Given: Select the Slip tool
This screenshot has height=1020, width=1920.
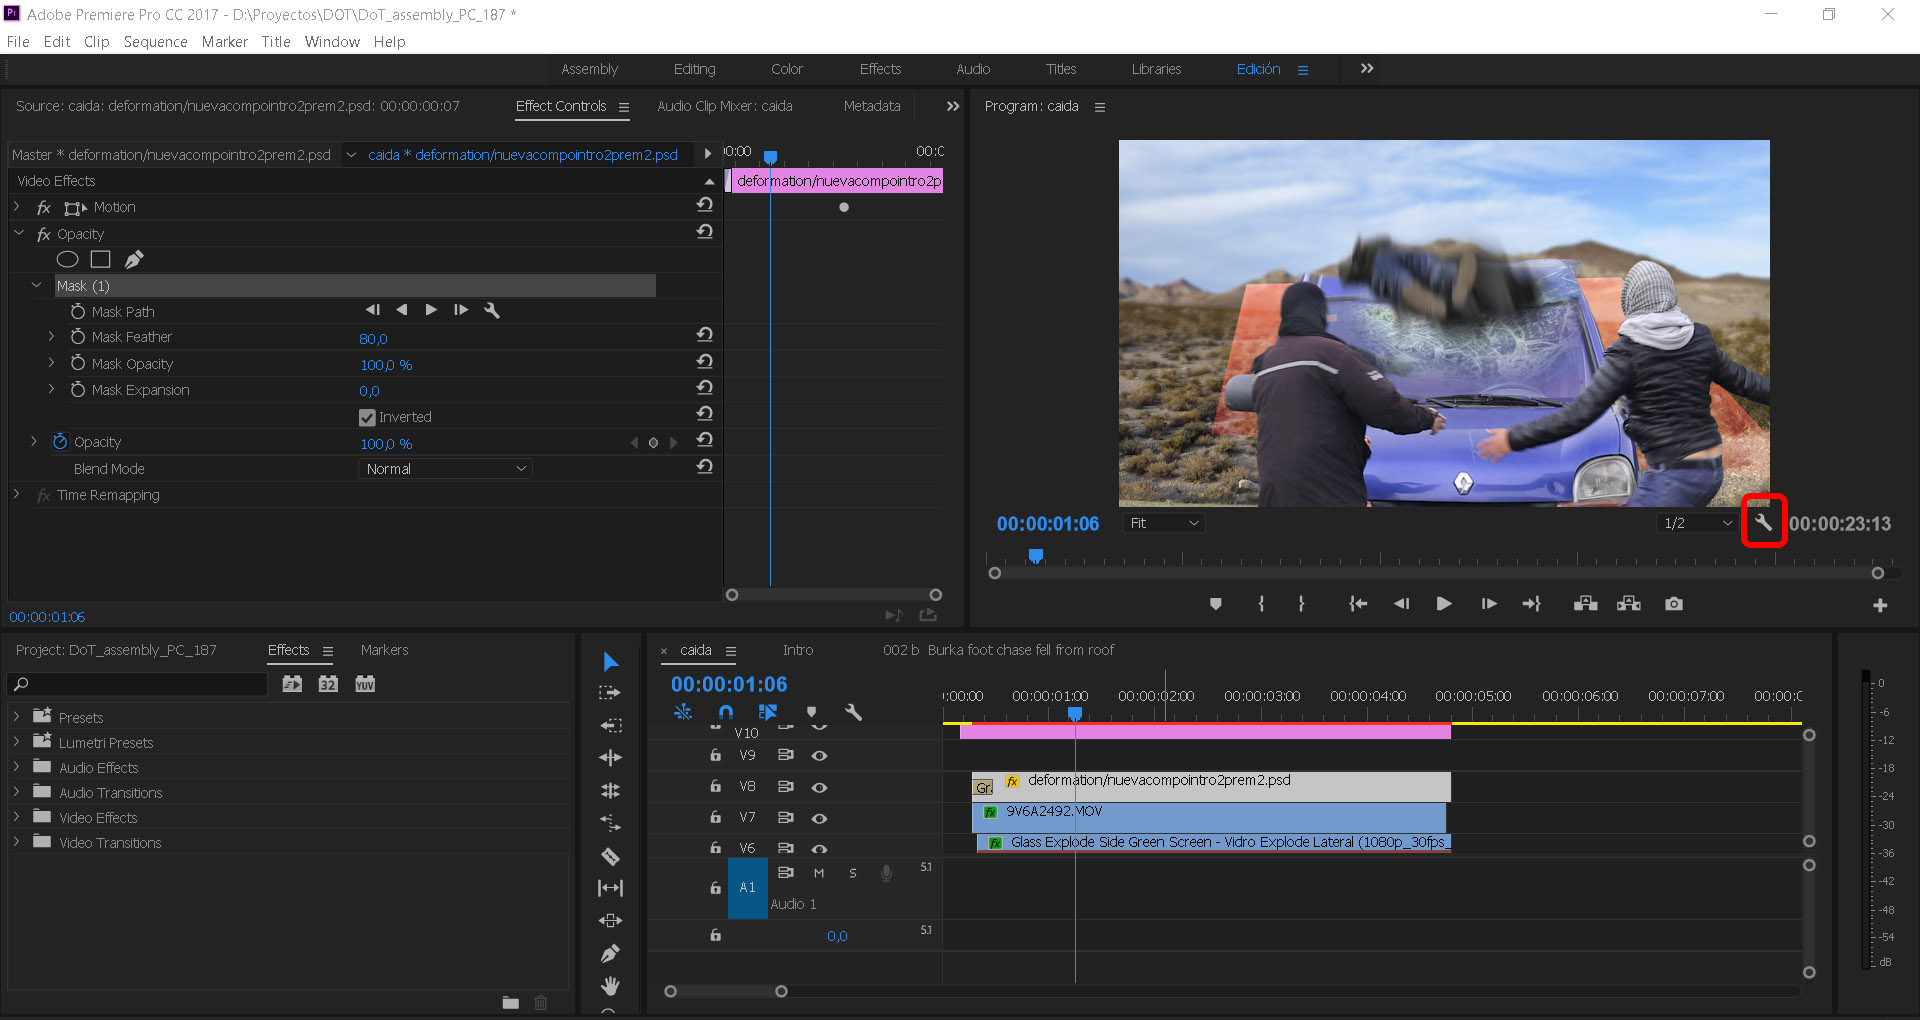Looking at the screenshot, I should pyautogui.click(x=610, y=888).
